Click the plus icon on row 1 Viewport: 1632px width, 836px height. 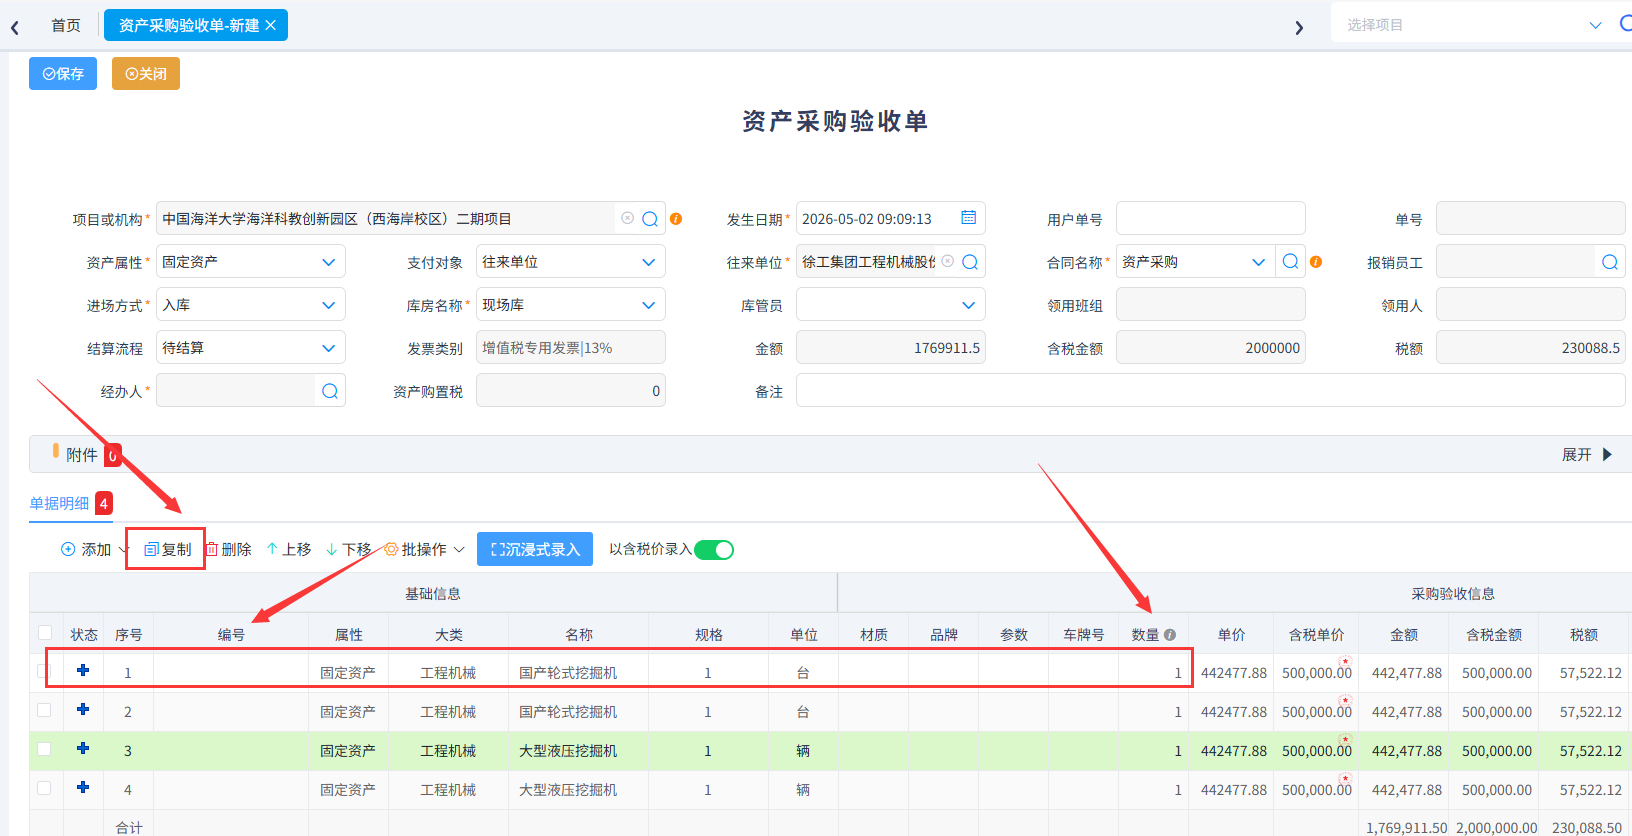pyautogui.click(x=83, y=671)
